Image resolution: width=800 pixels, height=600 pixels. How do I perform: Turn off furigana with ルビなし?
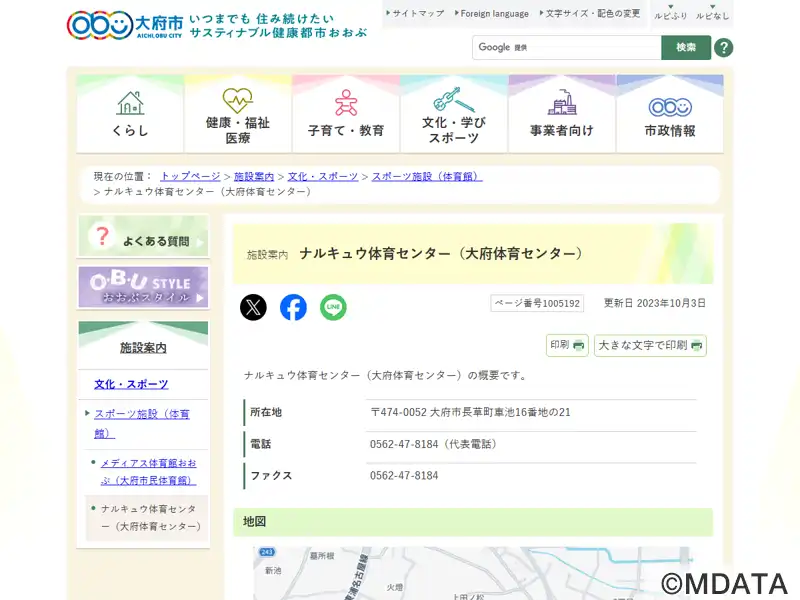[x=712, y=14]
